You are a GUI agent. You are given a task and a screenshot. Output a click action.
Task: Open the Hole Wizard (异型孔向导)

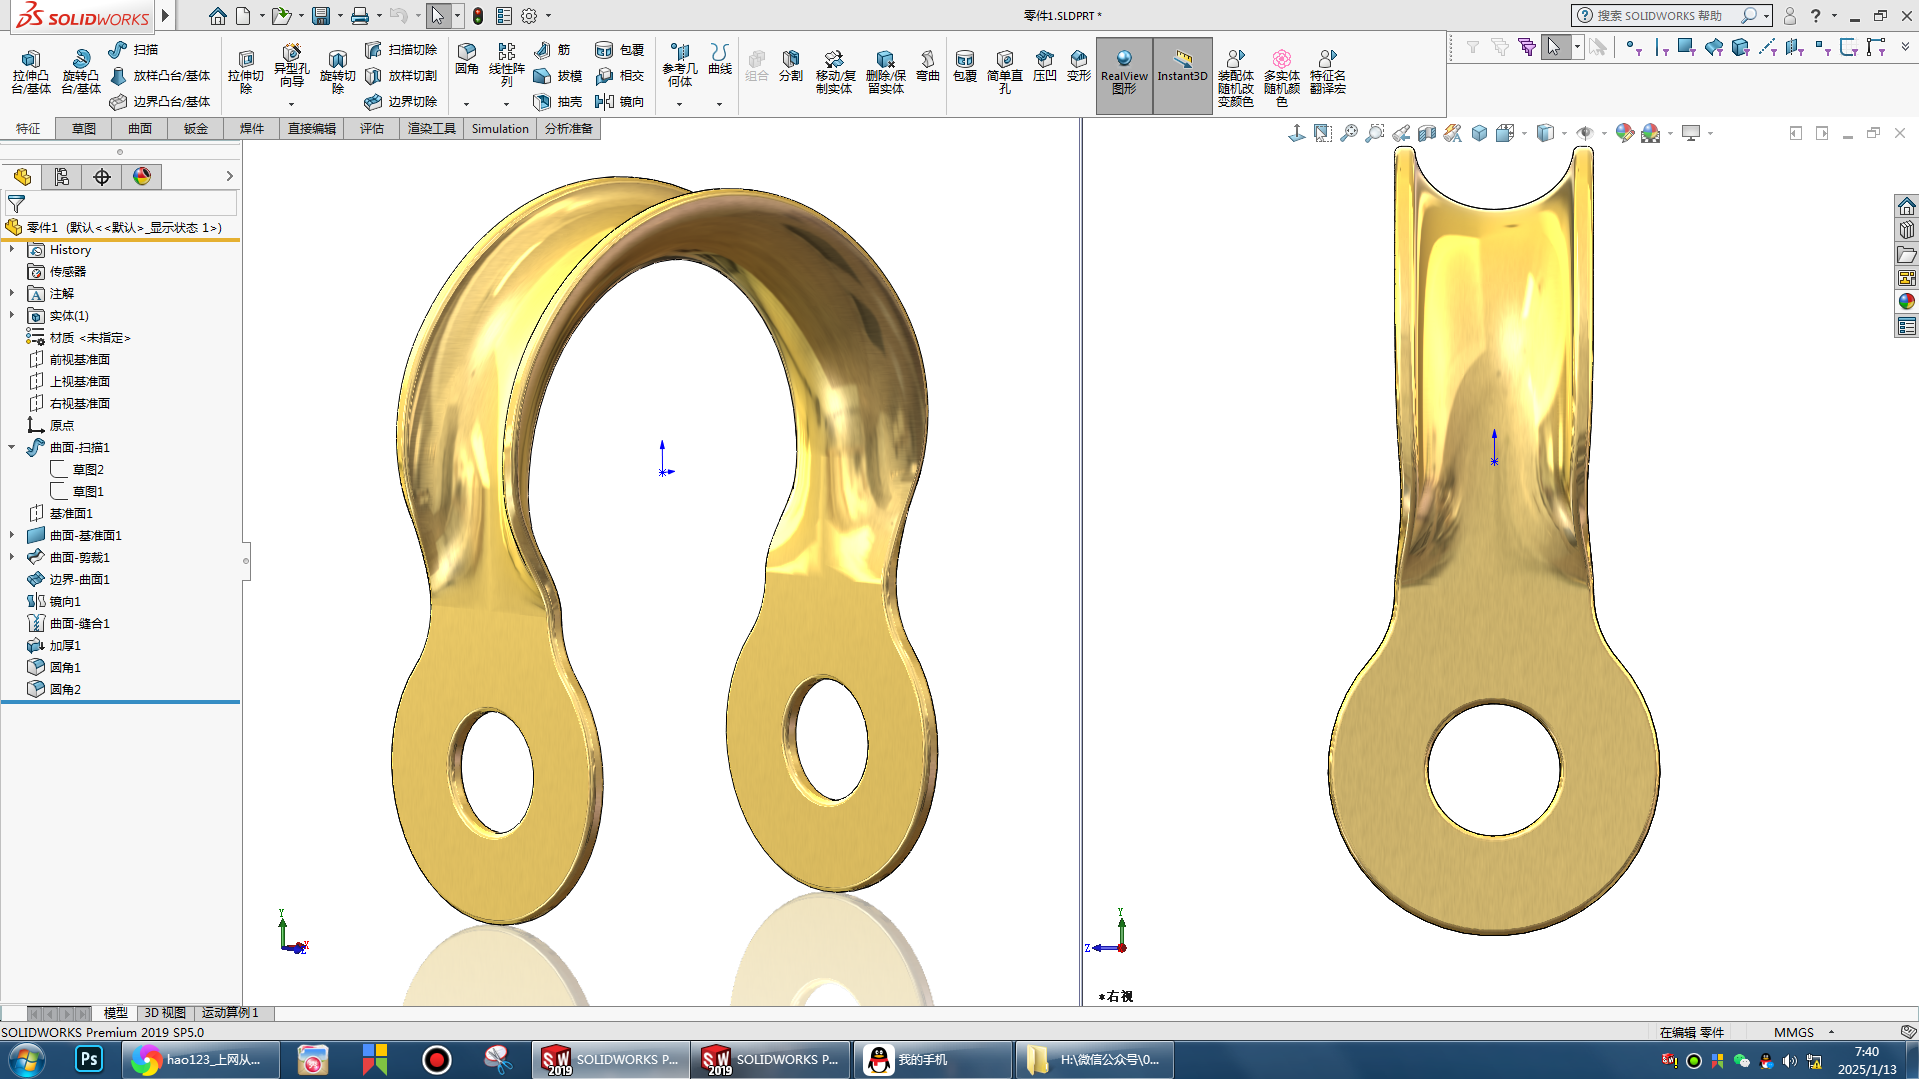click(291, 66)
